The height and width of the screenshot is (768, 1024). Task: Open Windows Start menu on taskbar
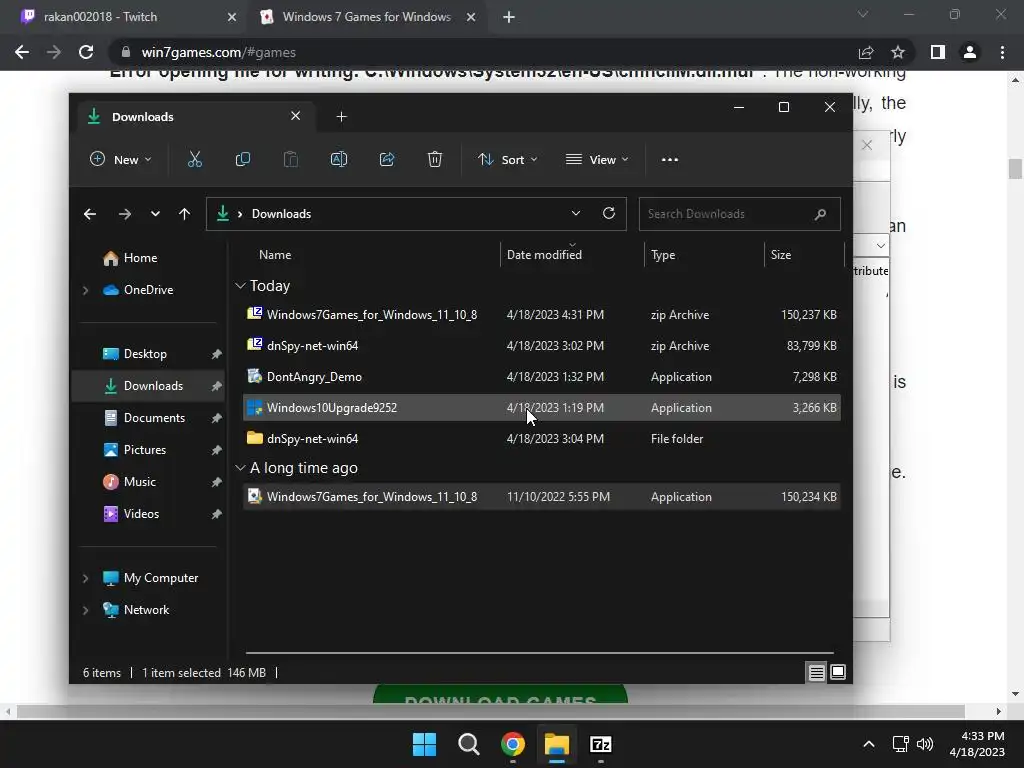coord(424,744)
